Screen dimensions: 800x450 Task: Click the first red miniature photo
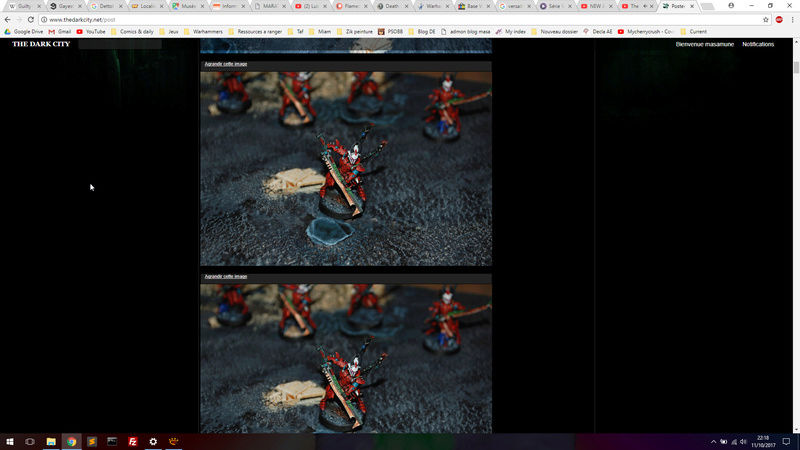[346, 168]
